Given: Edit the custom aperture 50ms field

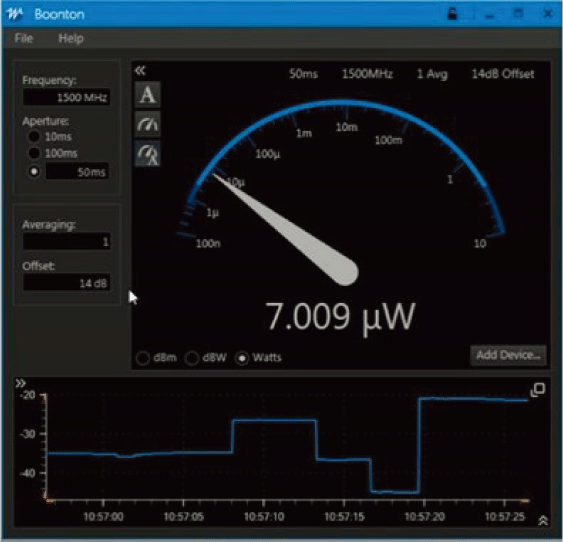Looking at the screenshot, I should tap(77, 172).
